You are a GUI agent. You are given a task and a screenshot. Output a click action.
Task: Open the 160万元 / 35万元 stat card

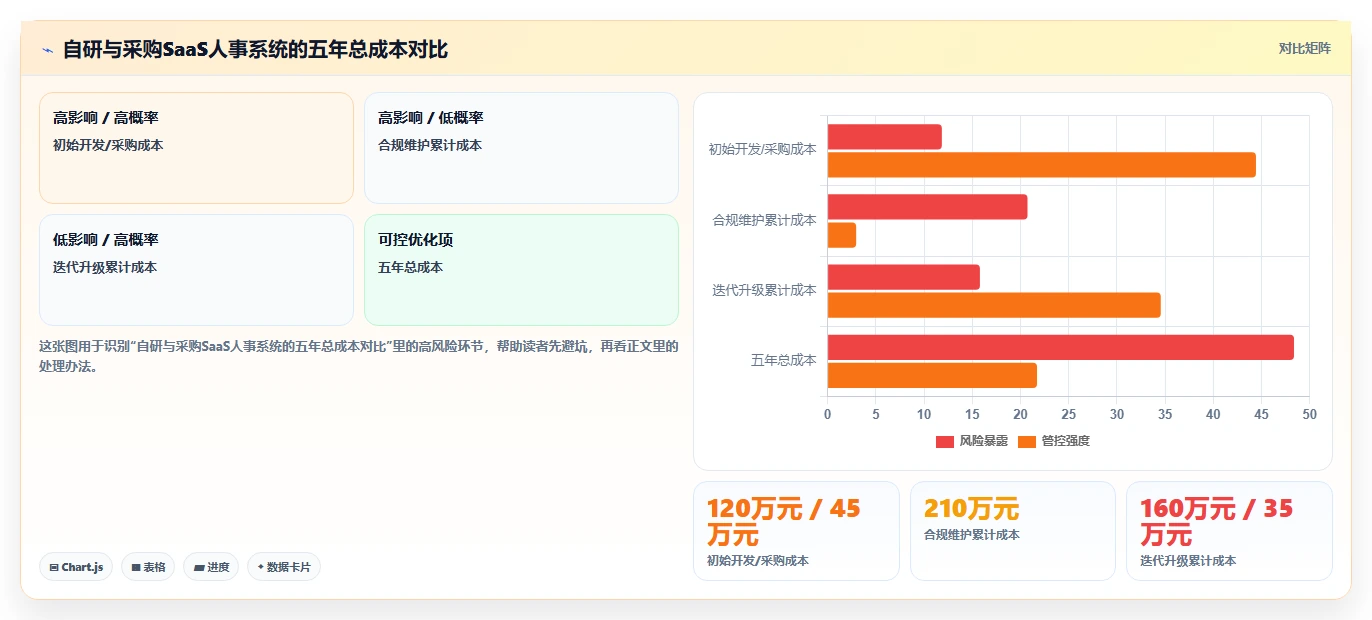tap(1229, 531)
